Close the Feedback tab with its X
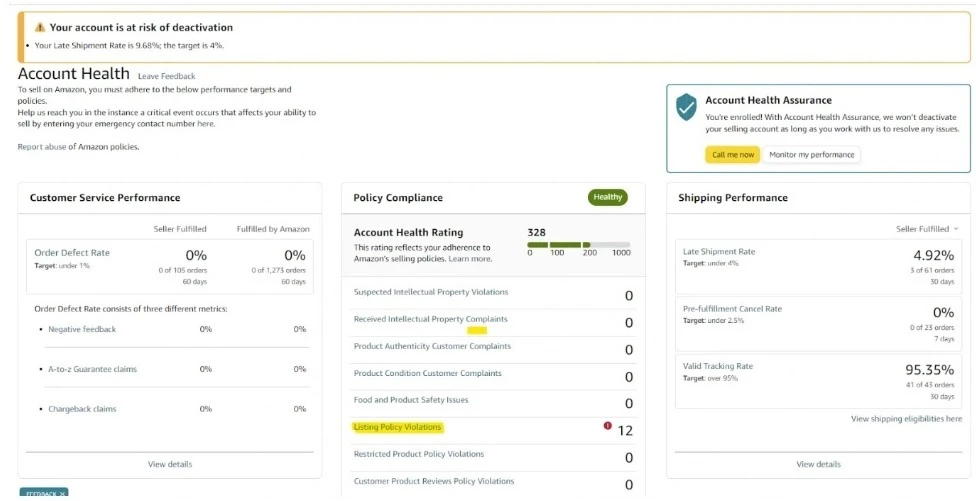This screenshot has width=976, height=501. point(62,494)
